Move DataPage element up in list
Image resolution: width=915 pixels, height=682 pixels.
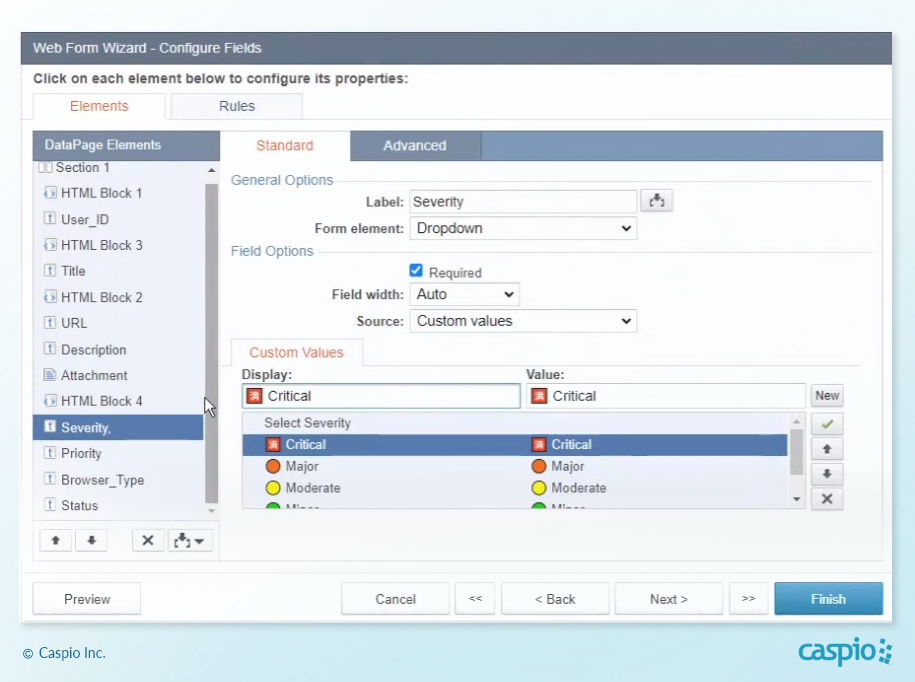(55, 540)
